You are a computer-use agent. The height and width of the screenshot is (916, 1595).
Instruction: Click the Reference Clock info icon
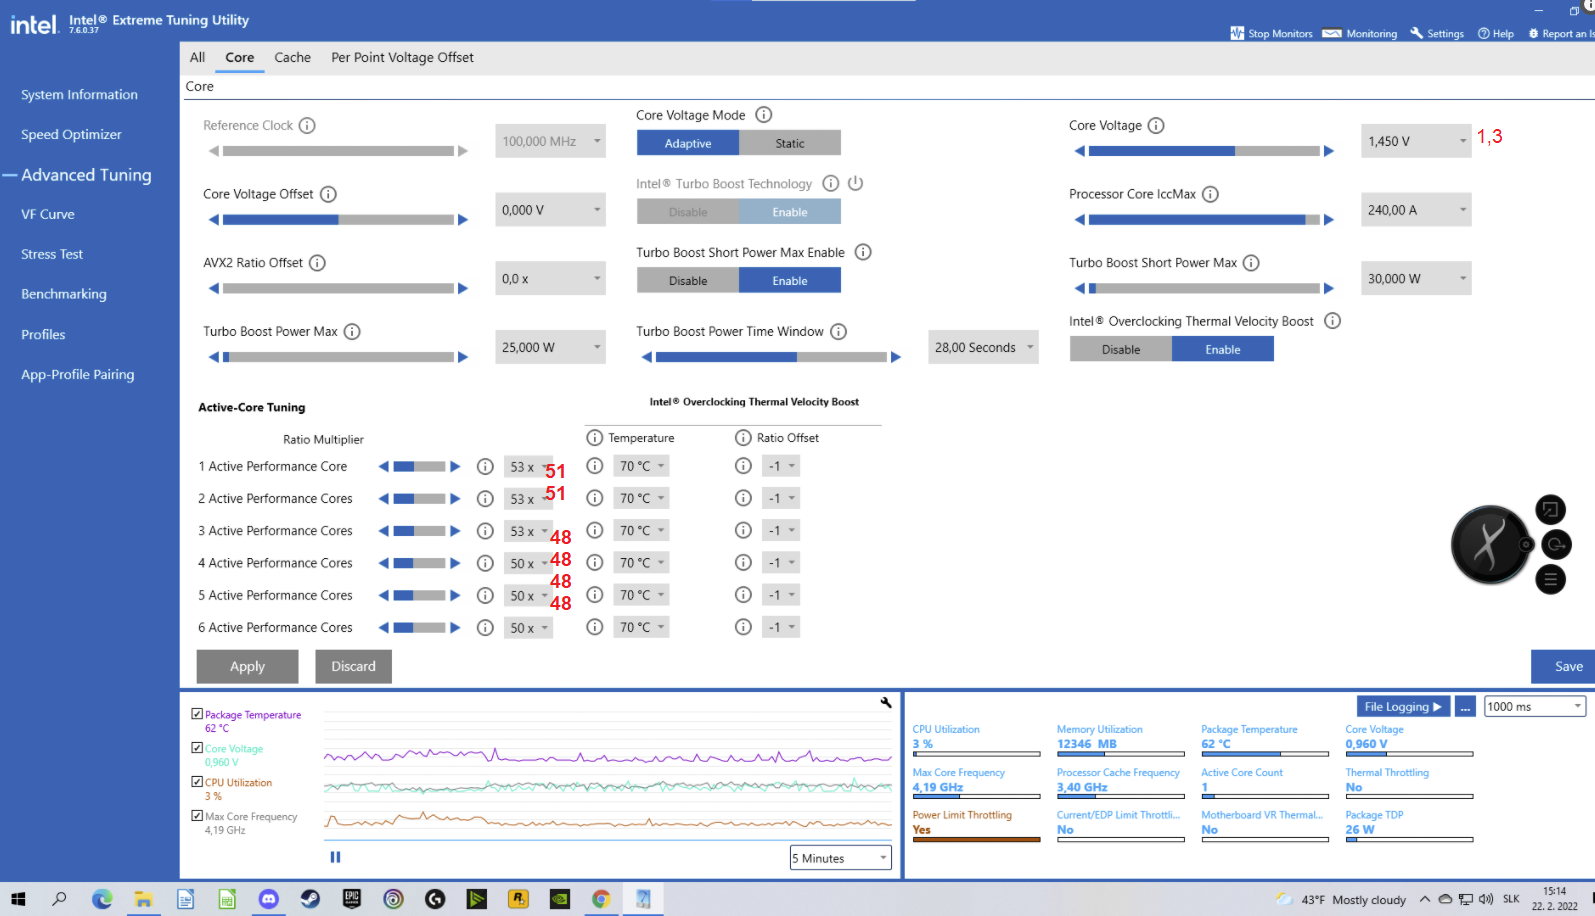tap(307, 126)
